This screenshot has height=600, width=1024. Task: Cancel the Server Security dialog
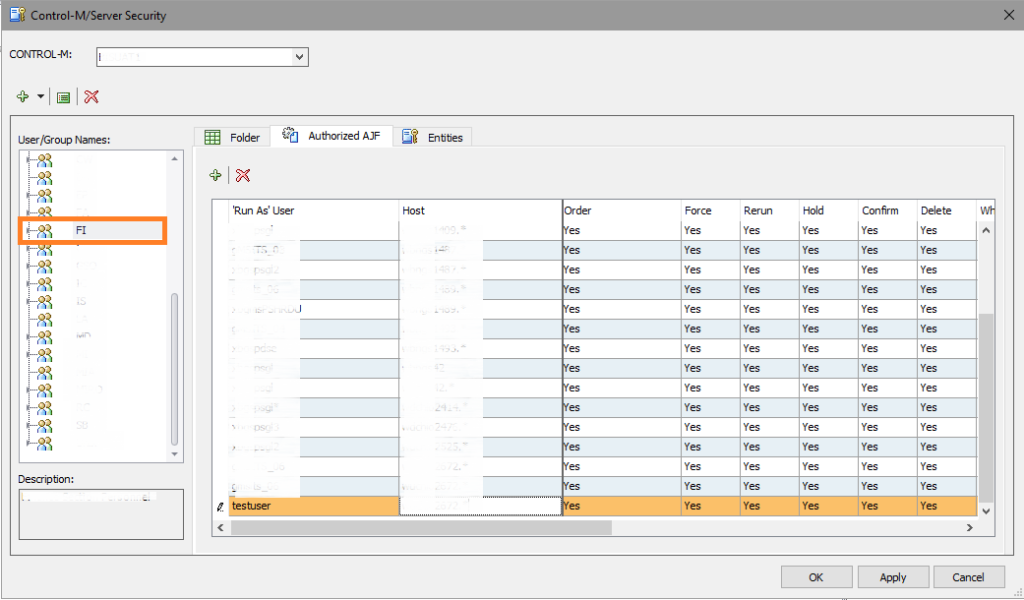[x=968, y=577]
